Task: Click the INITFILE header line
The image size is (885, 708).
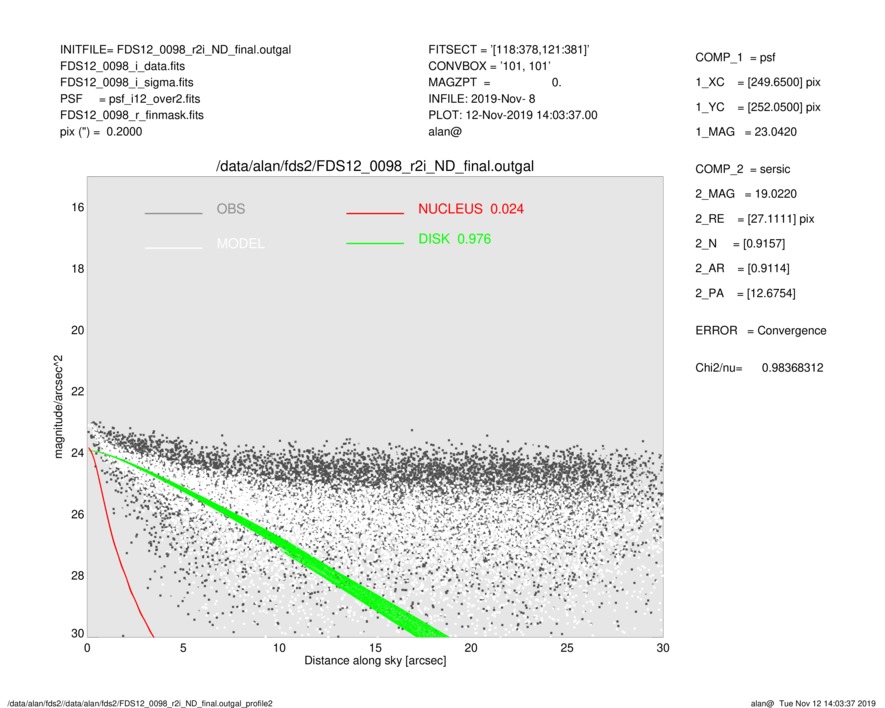Action: tap(175, 49)
